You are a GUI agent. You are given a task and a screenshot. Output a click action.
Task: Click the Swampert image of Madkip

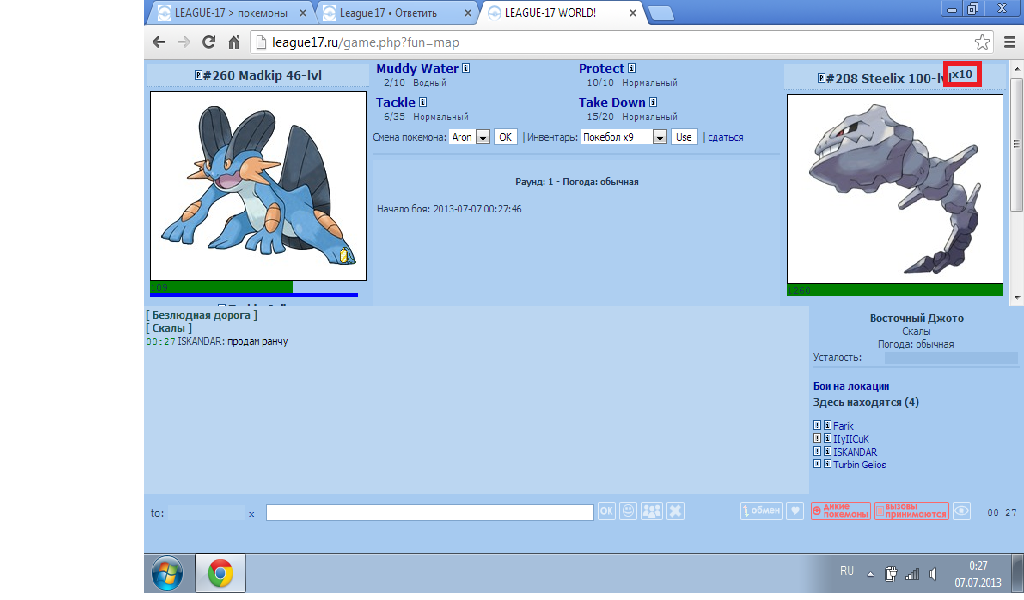[259, 186]
